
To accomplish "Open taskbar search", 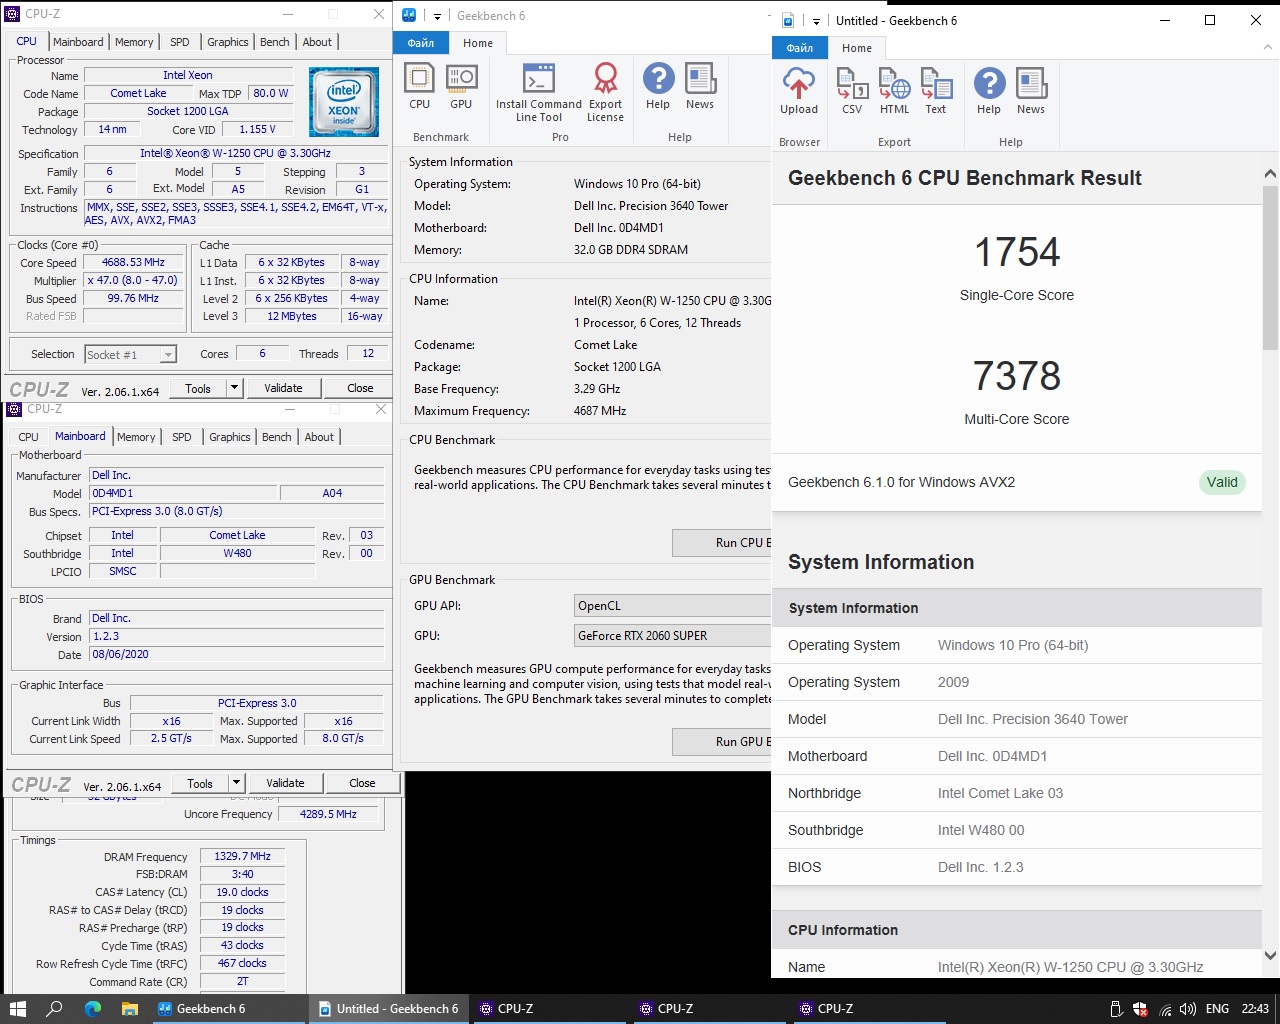I will tap(55, 1009).
